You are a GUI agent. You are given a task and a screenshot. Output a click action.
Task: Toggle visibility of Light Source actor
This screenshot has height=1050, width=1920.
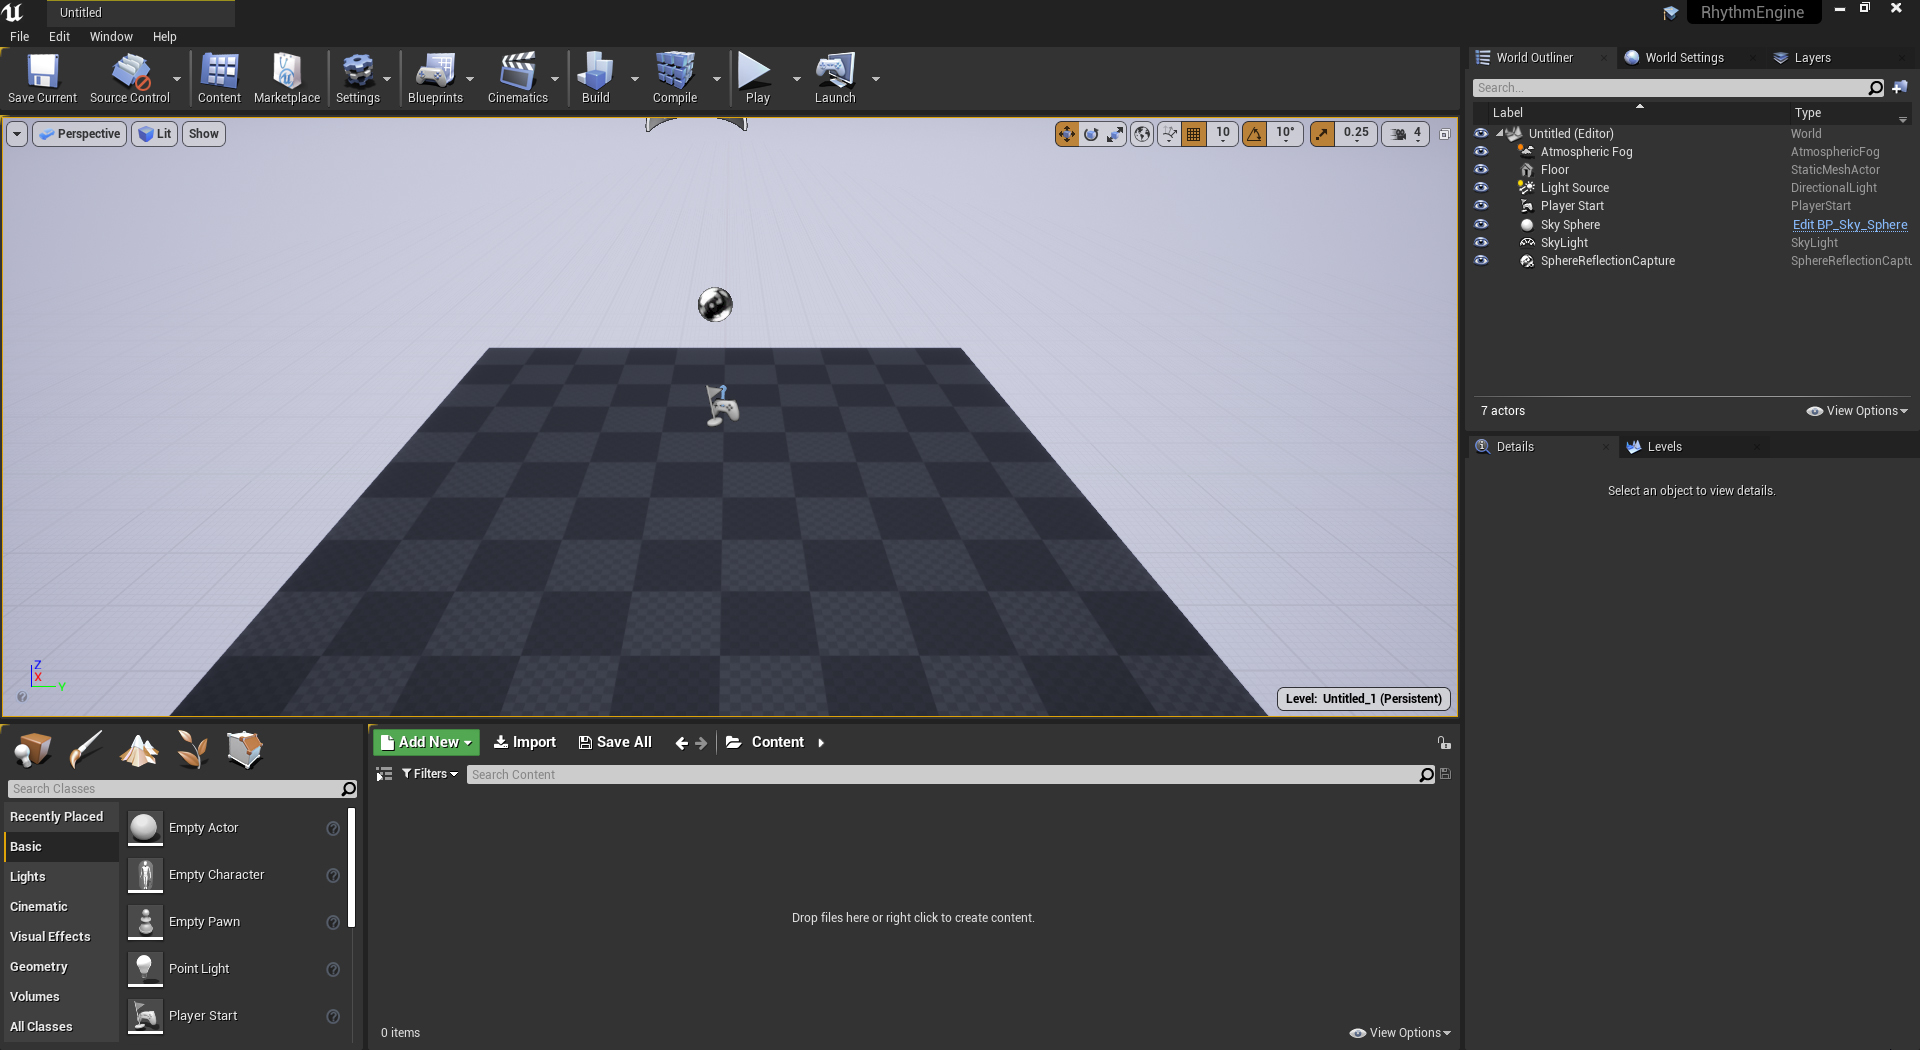pos(1481,188)
